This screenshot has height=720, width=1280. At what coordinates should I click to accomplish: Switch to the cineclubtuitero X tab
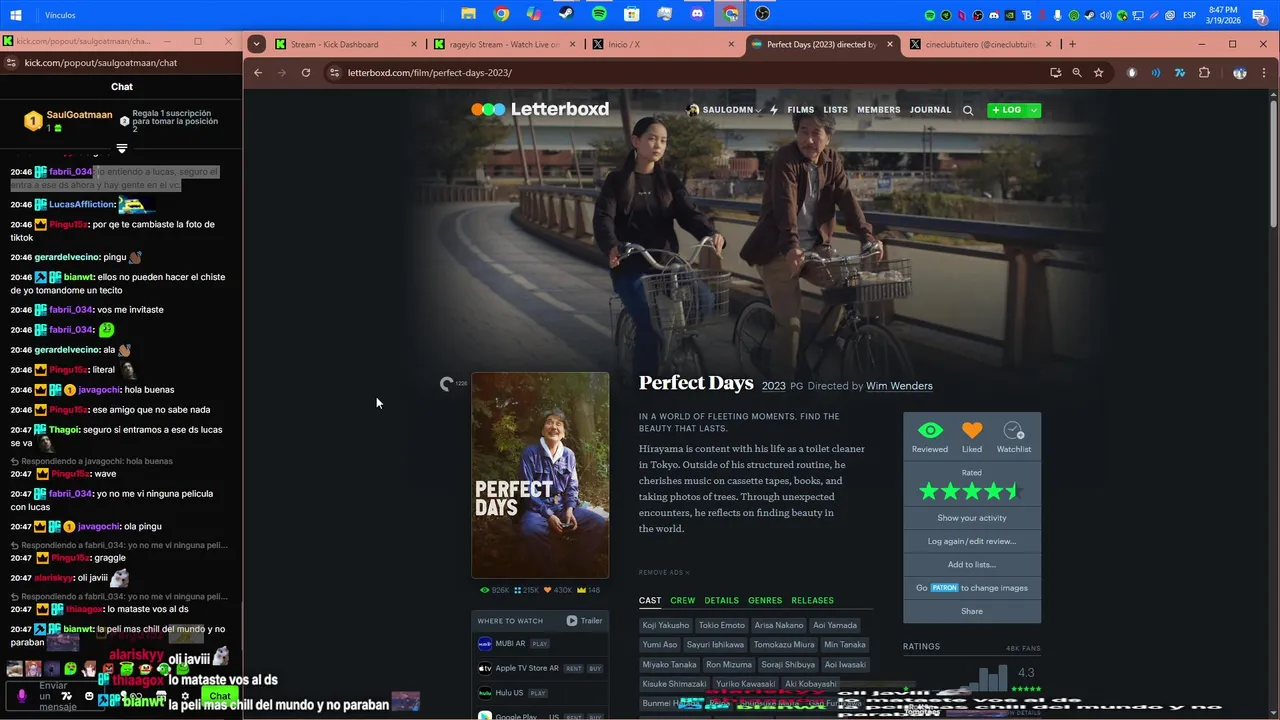point(980,44)
